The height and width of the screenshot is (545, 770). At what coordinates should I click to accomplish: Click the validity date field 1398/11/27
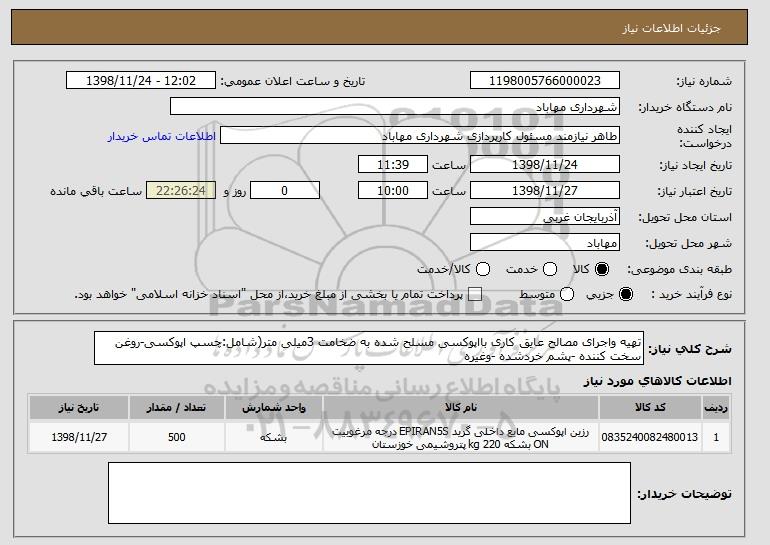point(545,191)
